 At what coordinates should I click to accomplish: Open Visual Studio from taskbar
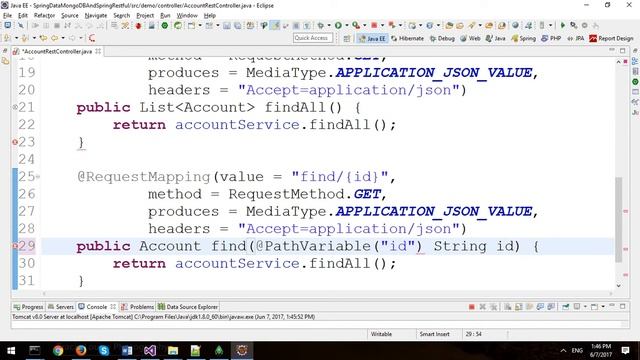[x=150, y=351]
